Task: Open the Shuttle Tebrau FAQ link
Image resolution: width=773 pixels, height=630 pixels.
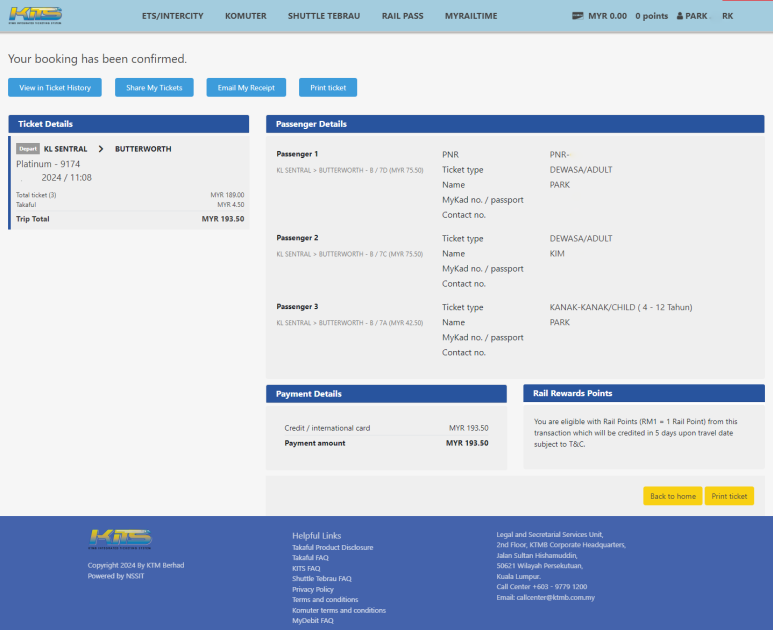Action: pyautogui.click(x=322, y=579)
